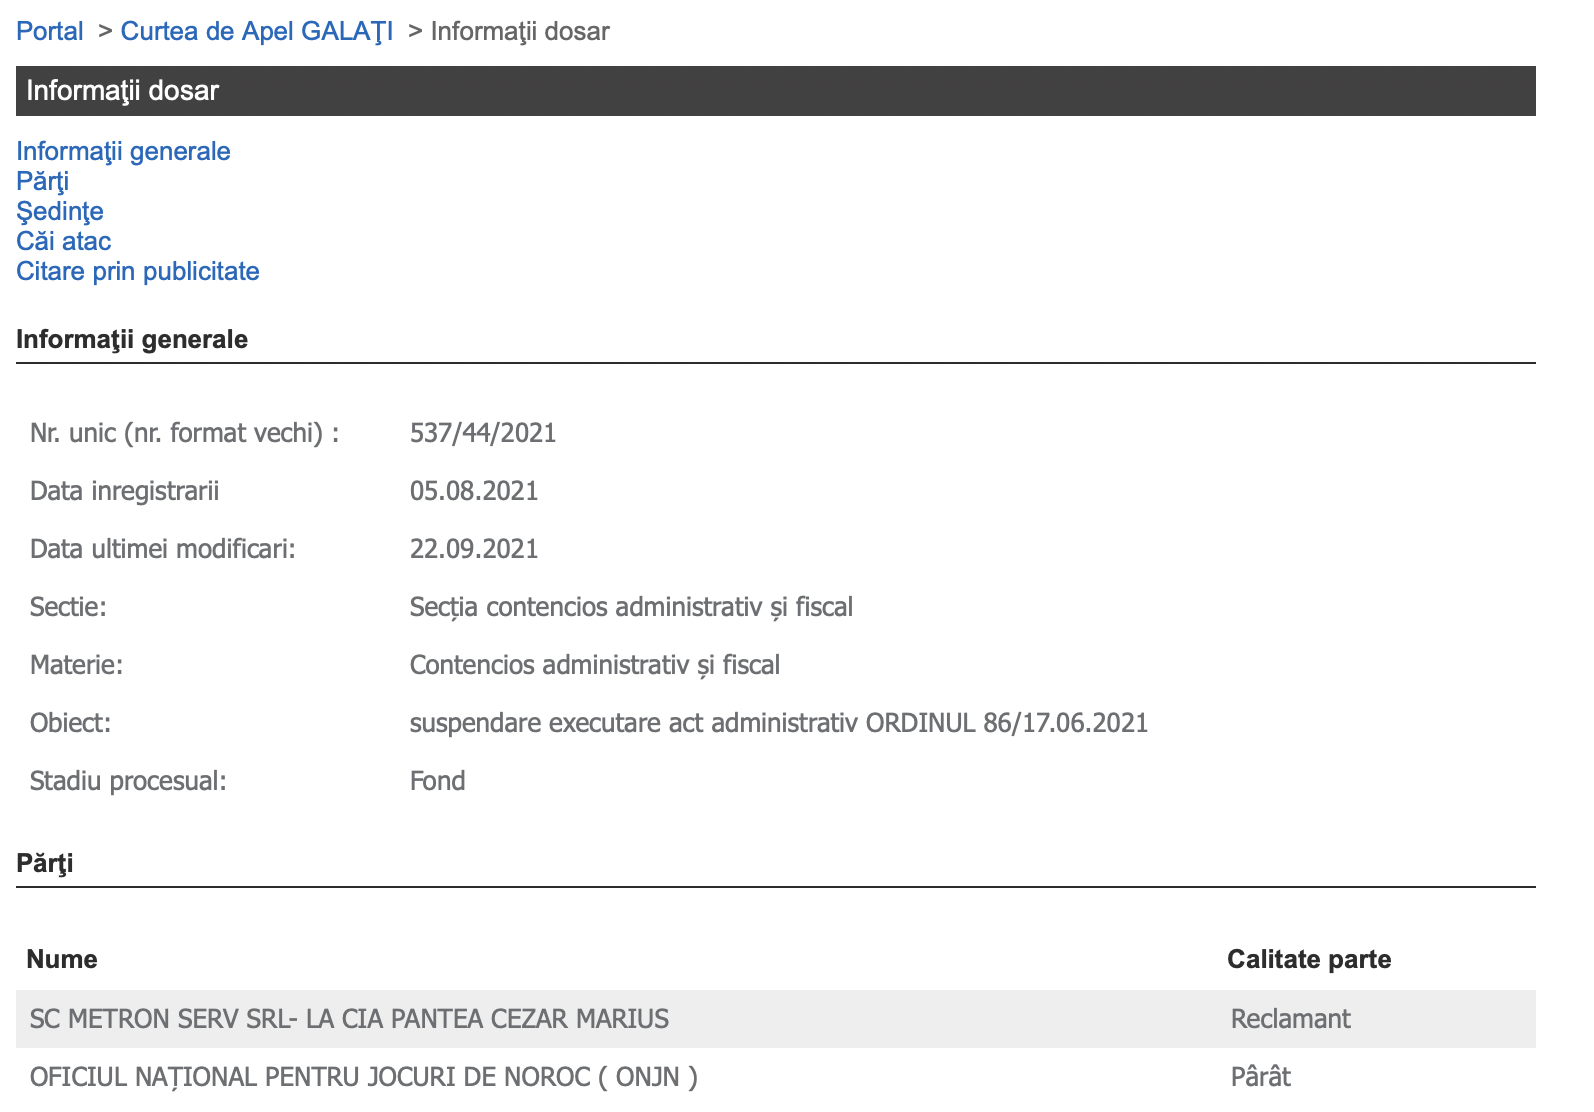Click the 'Stadiu procesual:' label
This screenshot has width=1594, height=1112.
(x=129, y=781)
